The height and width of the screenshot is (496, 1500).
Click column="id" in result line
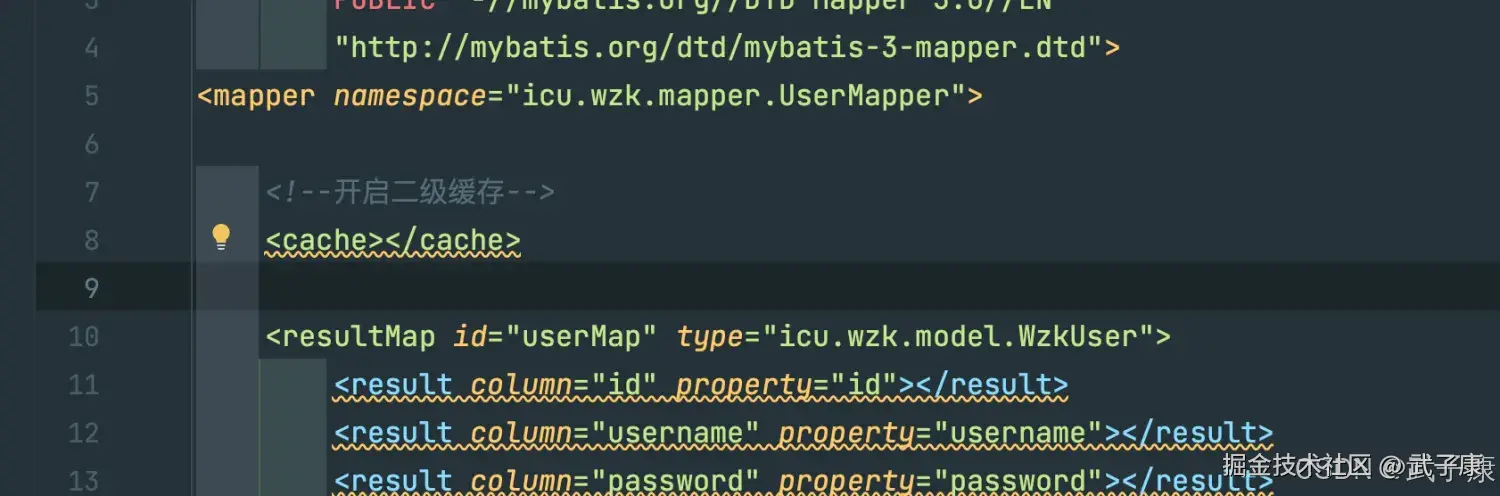coord(564,385)
